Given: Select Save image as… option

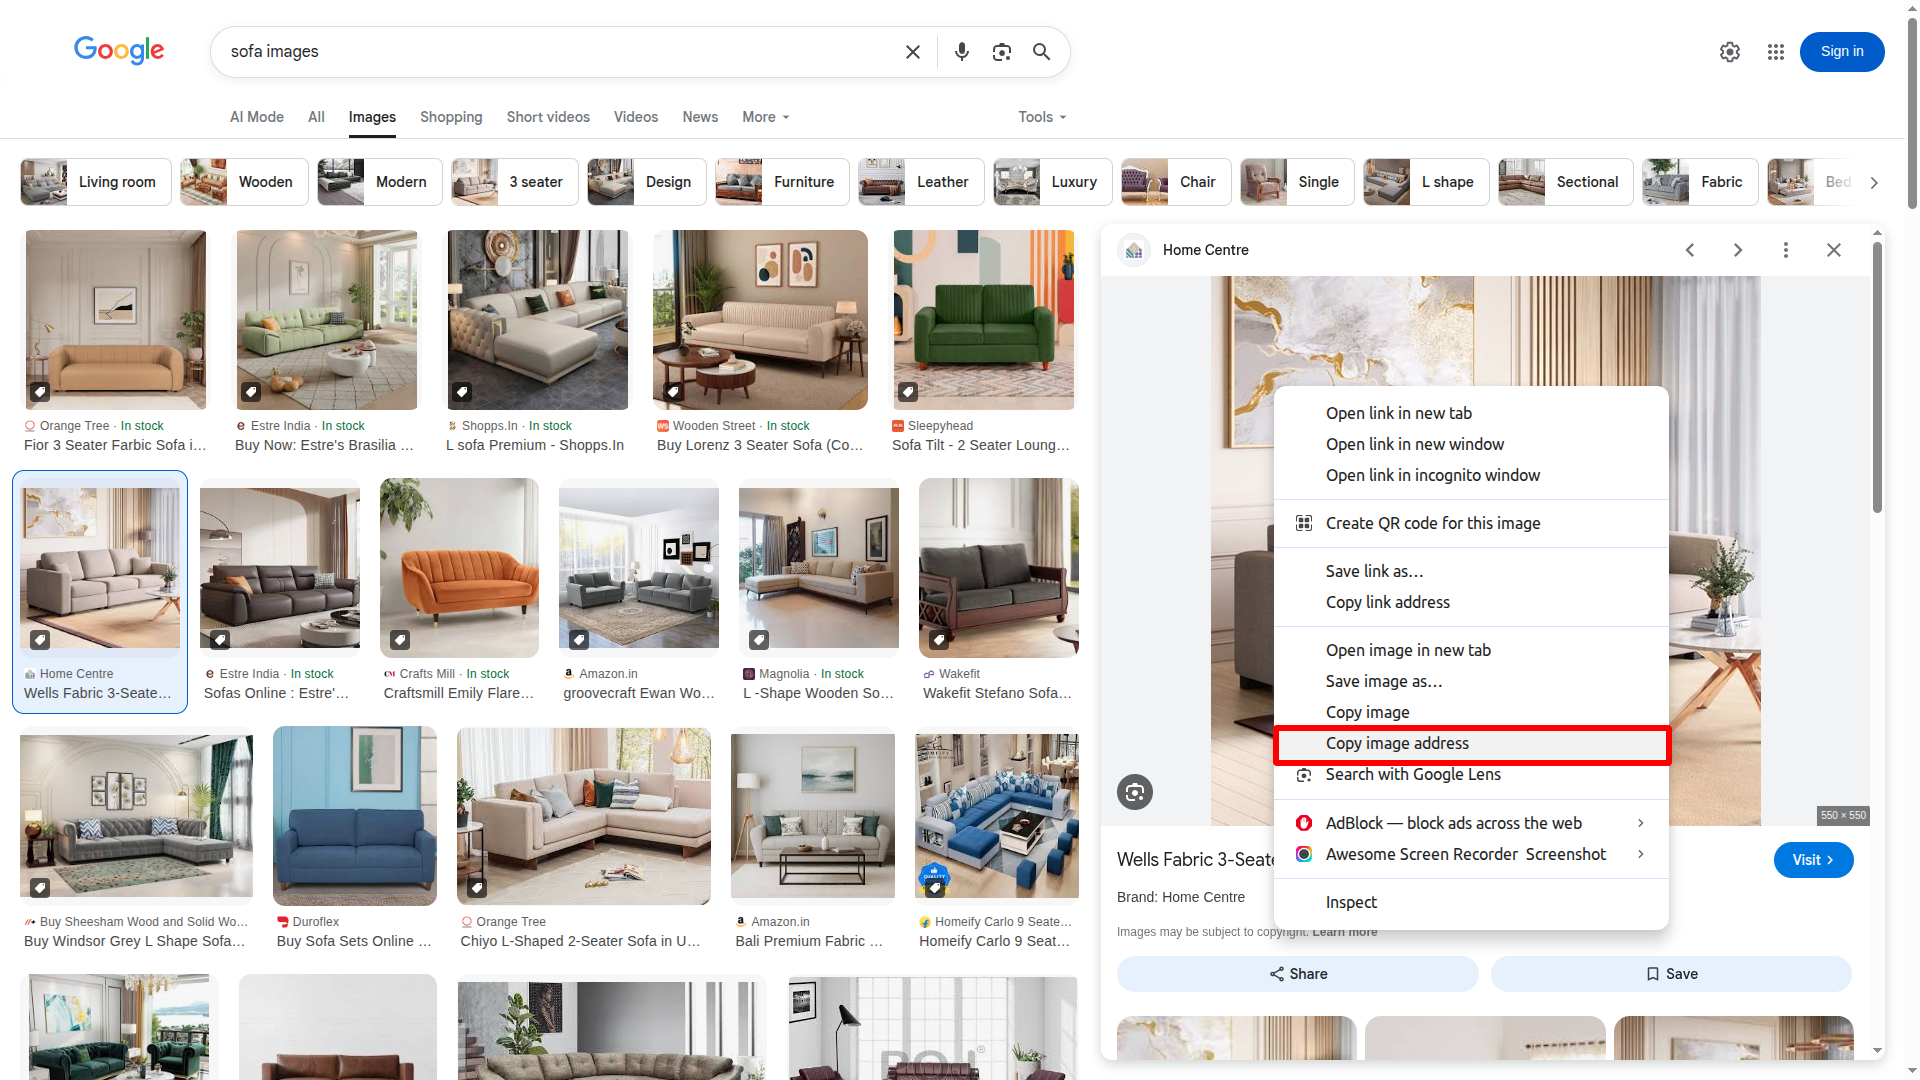Looking at the screenshot, I should (1471, 681).
